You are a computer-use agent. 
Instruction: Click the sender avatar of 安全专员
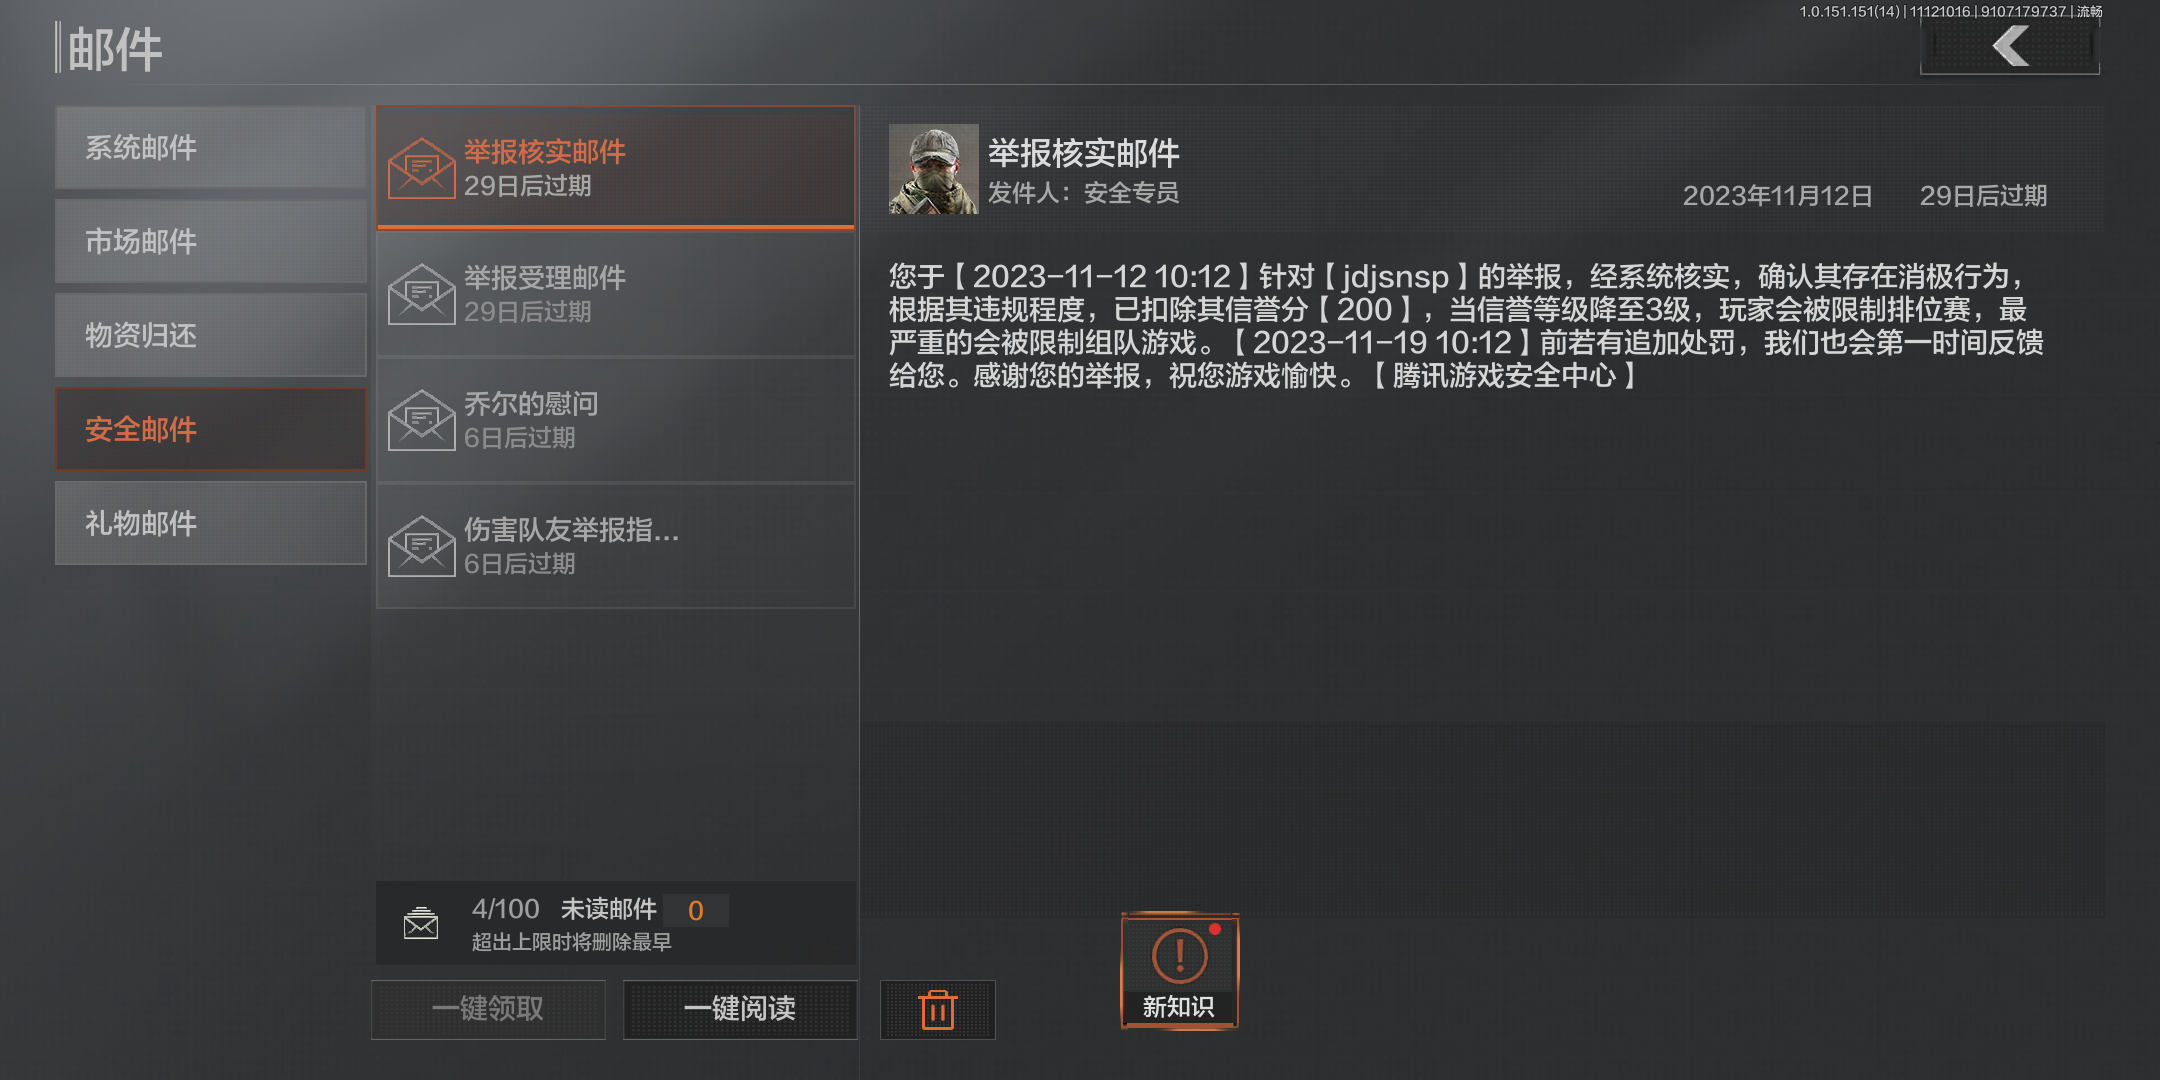pos(934,169)
